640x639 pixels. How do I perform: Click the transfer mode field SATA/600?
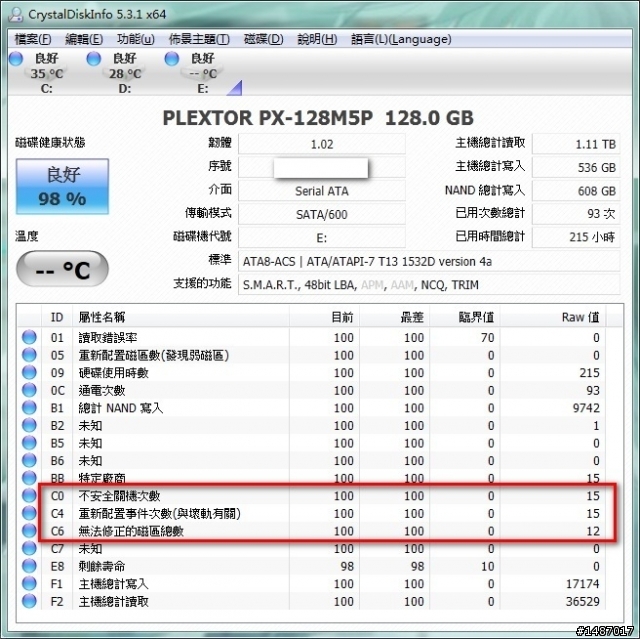click(x=322, y=214)
